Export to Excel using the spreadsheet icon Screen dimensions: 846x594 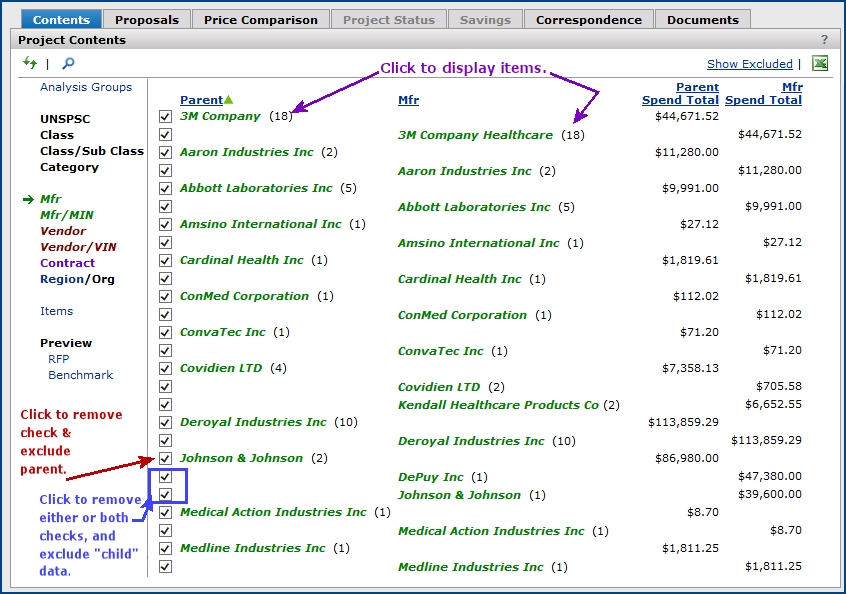[x=820, y=64]
